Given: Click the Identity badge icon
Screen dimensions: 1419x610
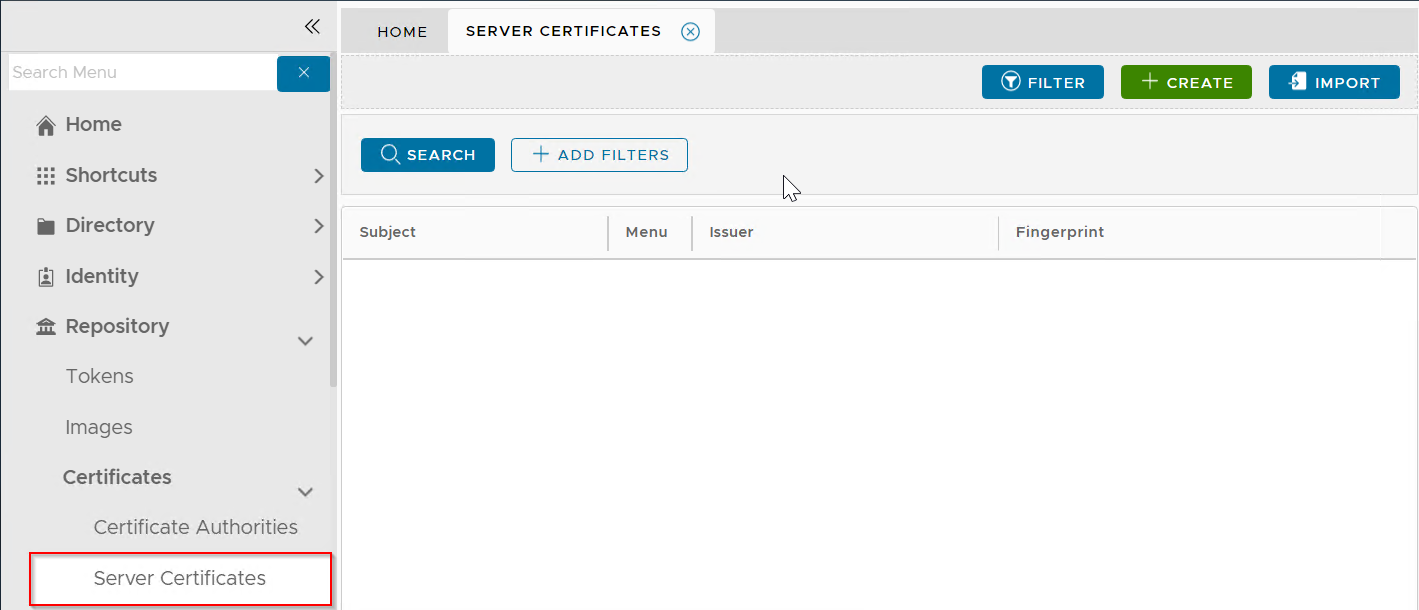Looking at the screenshot, I should click(x=45, y=277).
